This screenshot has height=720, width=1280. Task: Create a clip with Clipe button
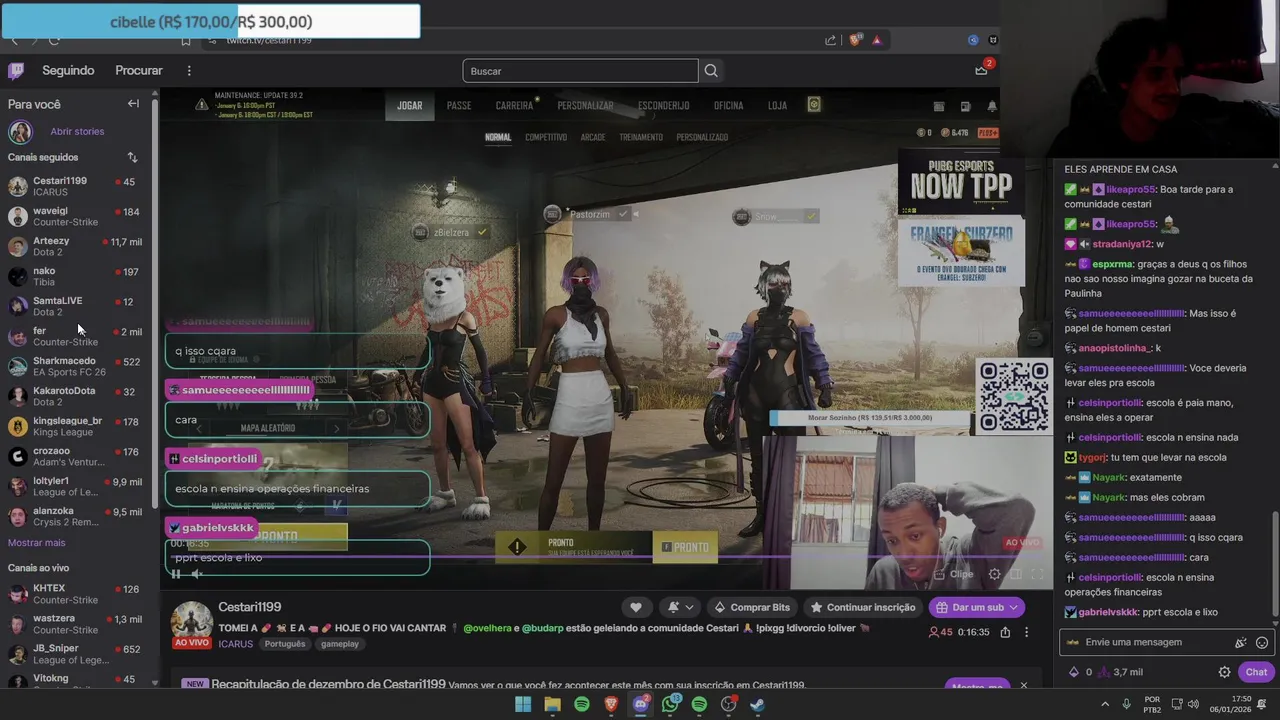[954, 574]
